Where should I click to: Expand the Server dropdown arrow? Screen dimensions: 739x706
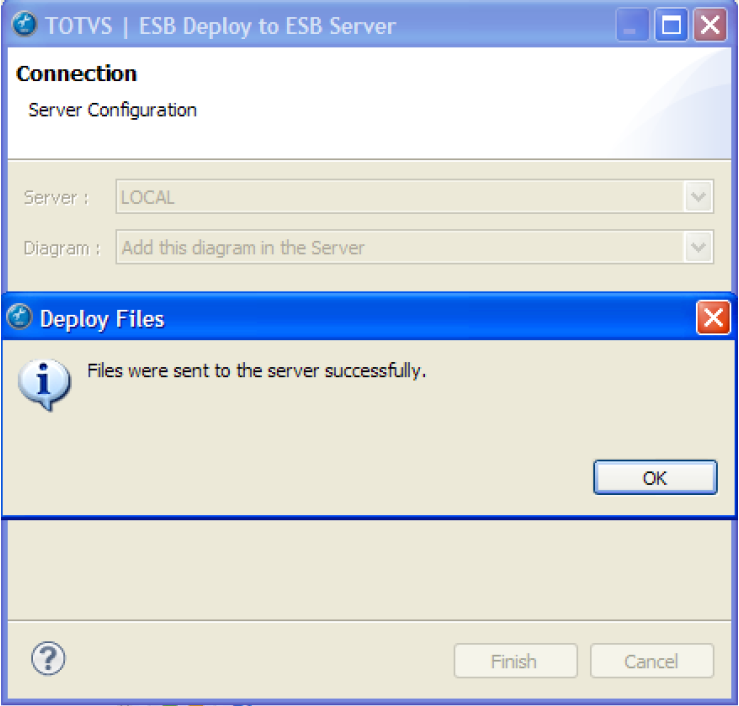pos(698,197)
